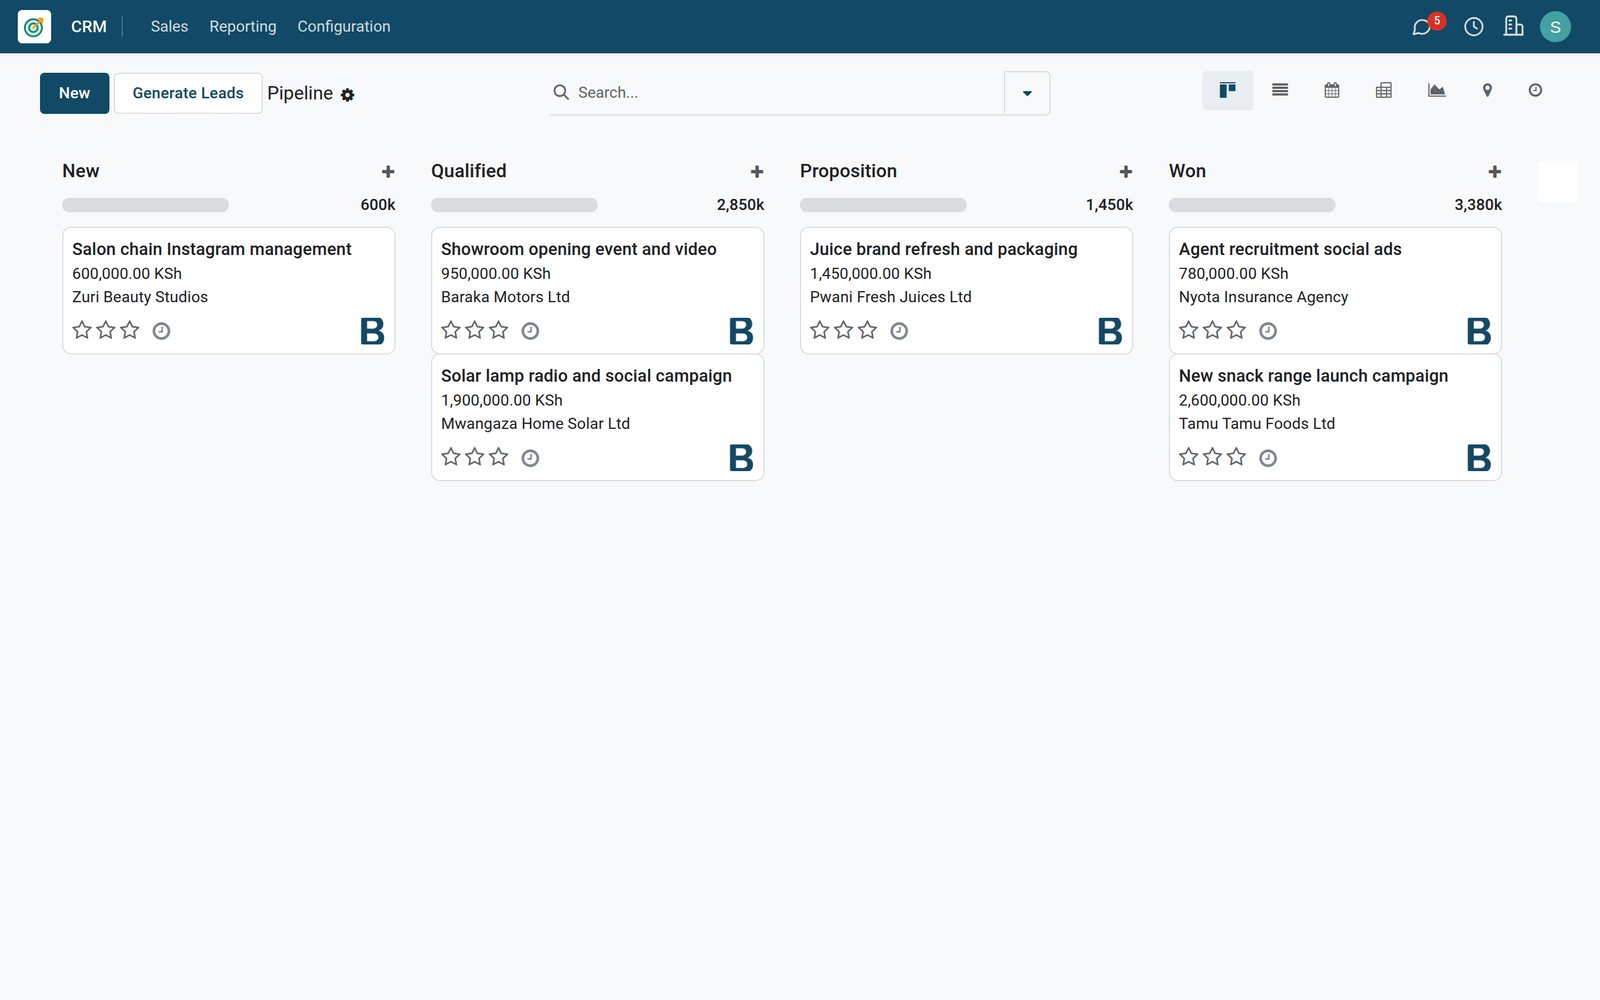
Task: Open the Pipeline settings gear
Action: point(347,95)
